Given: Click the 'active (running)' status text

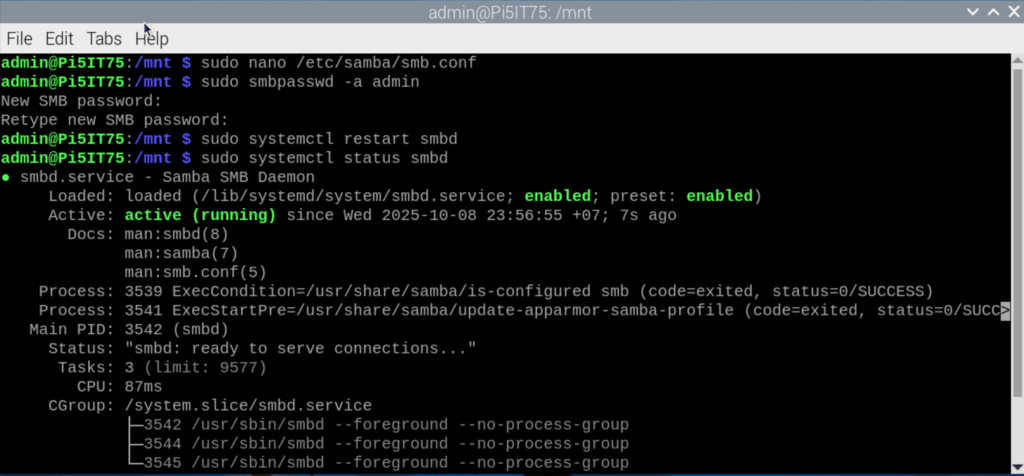Looking at the screenshot, I should pyautogui.click(x=200, y=215).
